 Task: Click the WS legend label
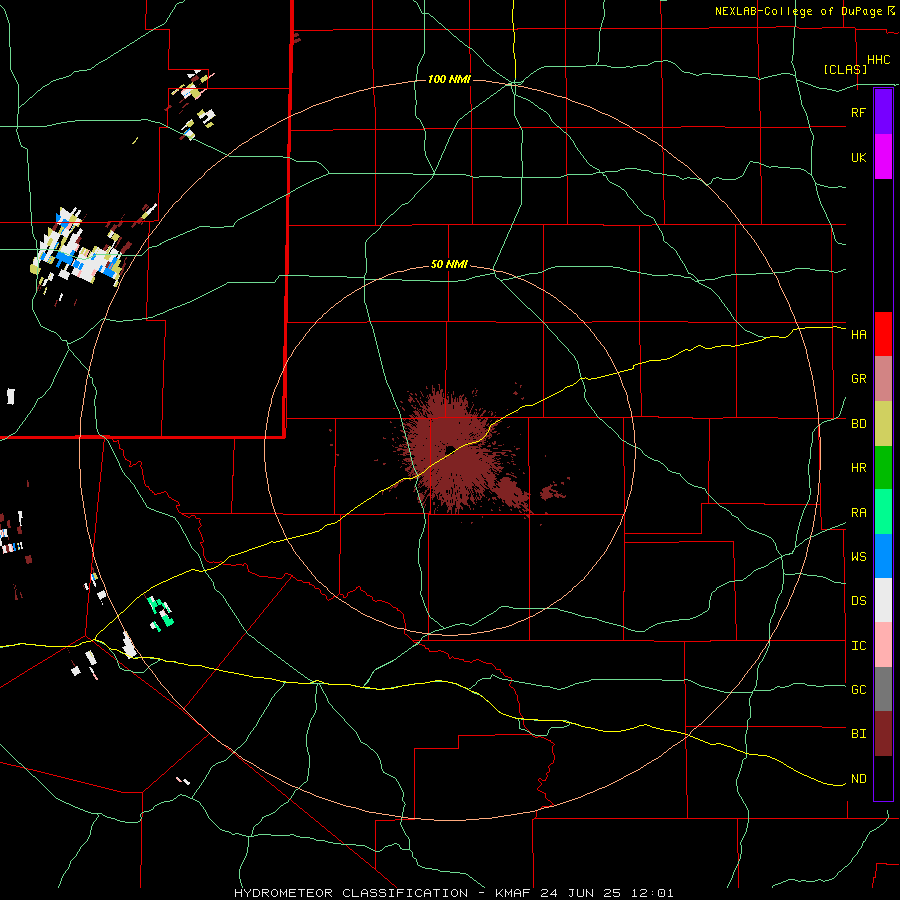[x=858, y=556]
